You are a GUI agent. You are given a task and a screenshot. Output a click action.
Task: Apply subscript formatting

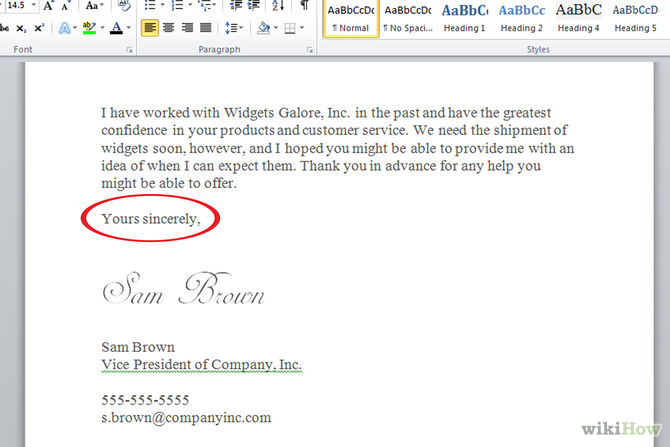tap(21, 28)
